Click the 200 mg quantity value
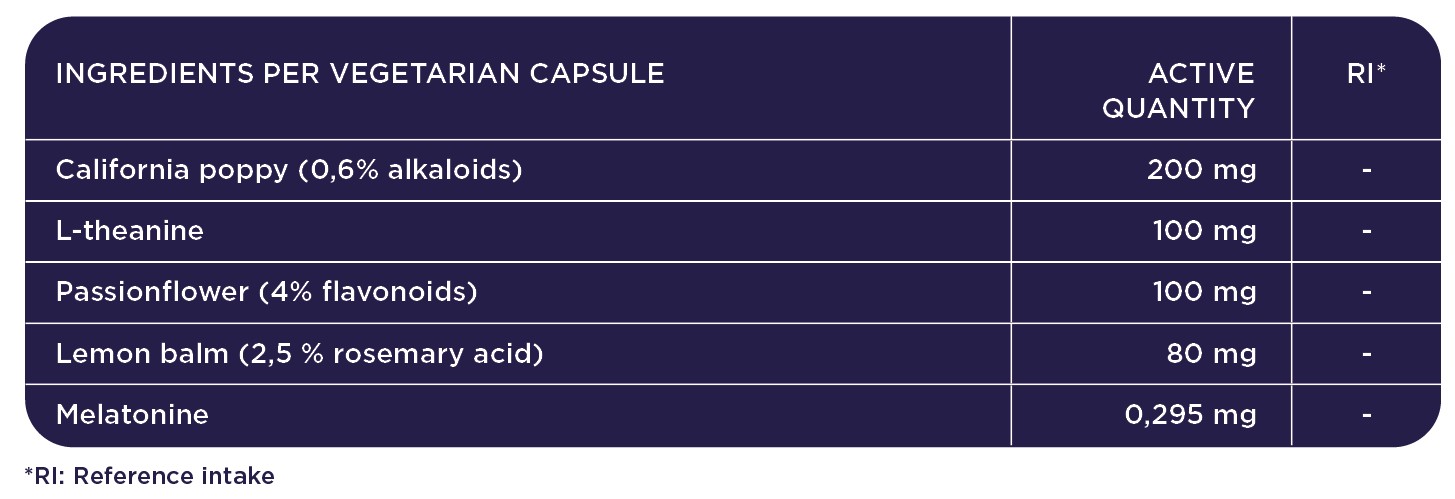The image size is (1455, 499). pos(1201,170)
